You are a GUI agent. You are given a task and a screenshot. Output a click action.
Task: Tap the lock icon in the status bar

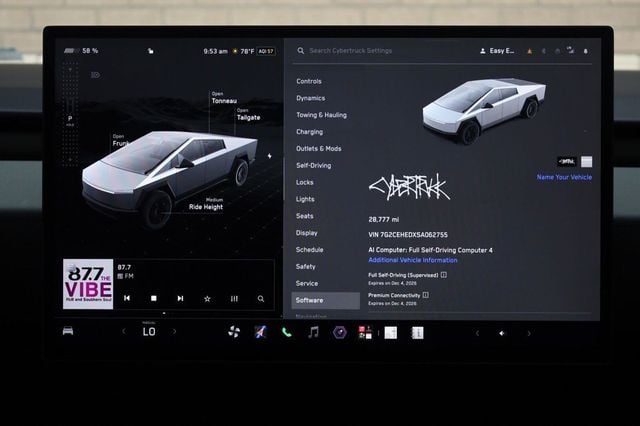[151, 51]
